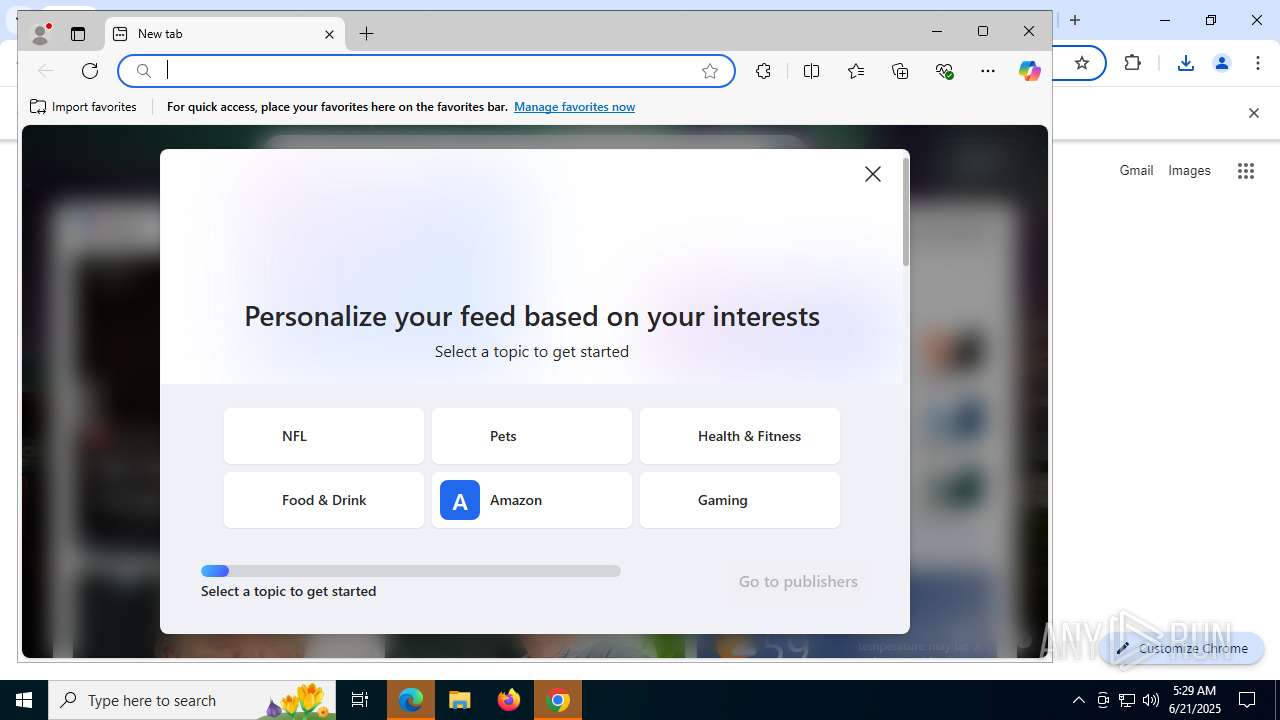Open Edge split screen icon
1280x720 pixels.
[x=812, y=70]
